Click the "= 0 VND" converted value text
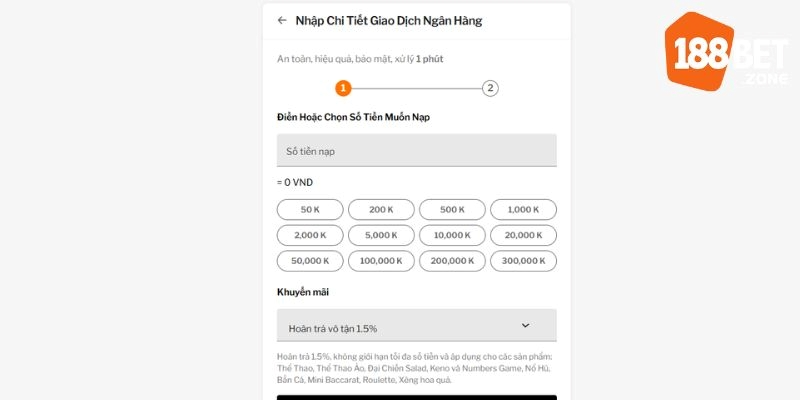 295,183
